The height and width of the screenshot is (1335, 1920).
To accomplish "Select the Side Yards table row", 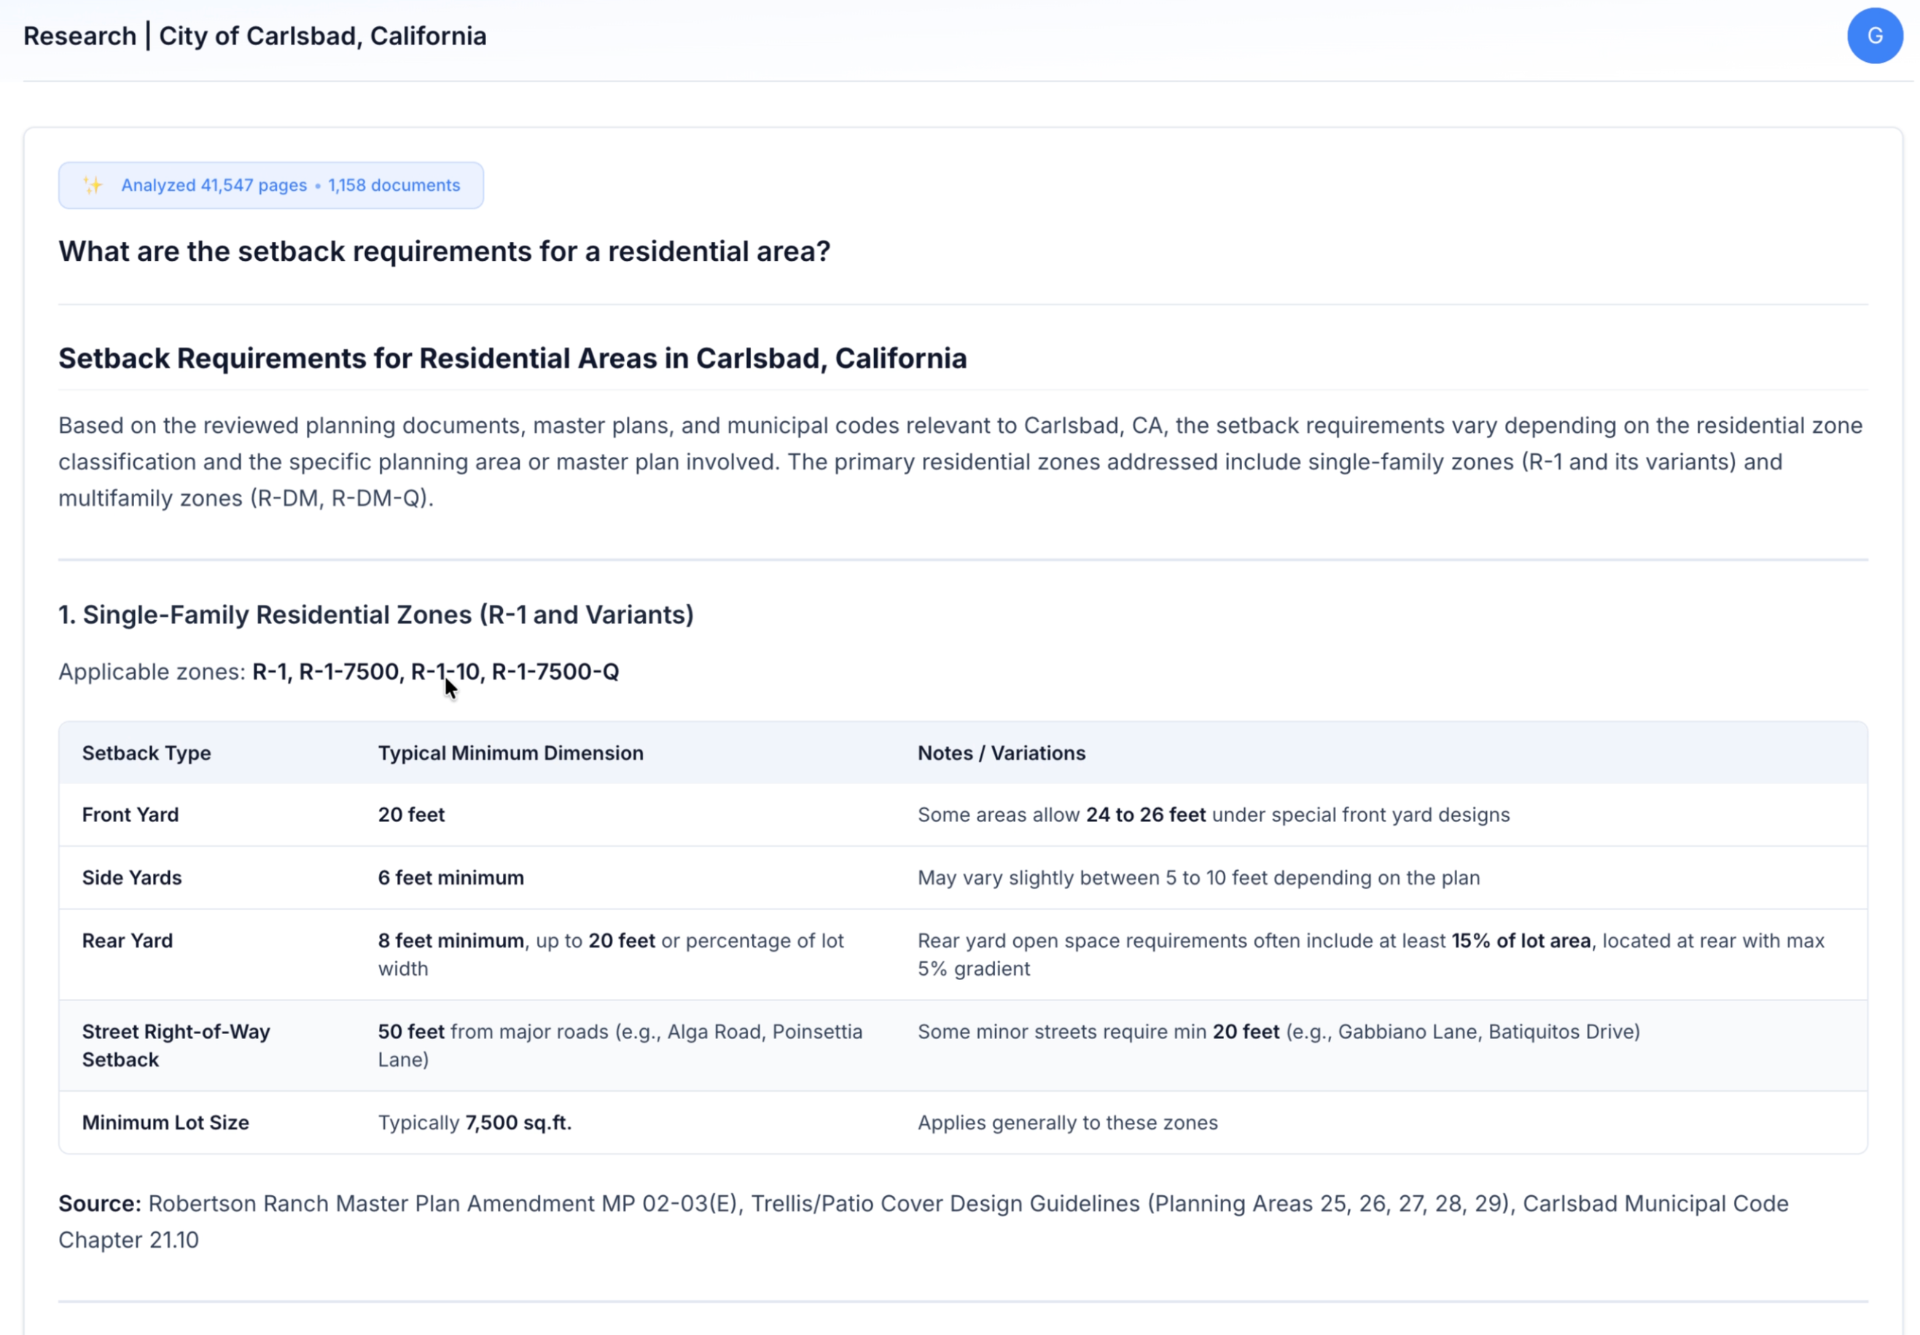I will pos(131,877).
